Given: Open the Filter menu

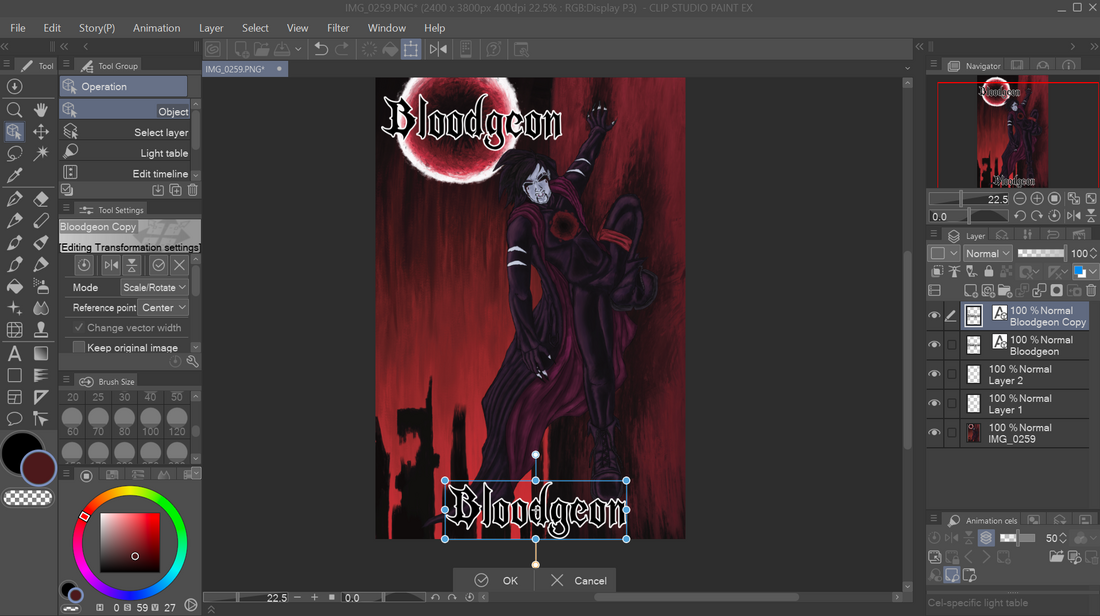Looking at the screenshot, I should point(337,28).
